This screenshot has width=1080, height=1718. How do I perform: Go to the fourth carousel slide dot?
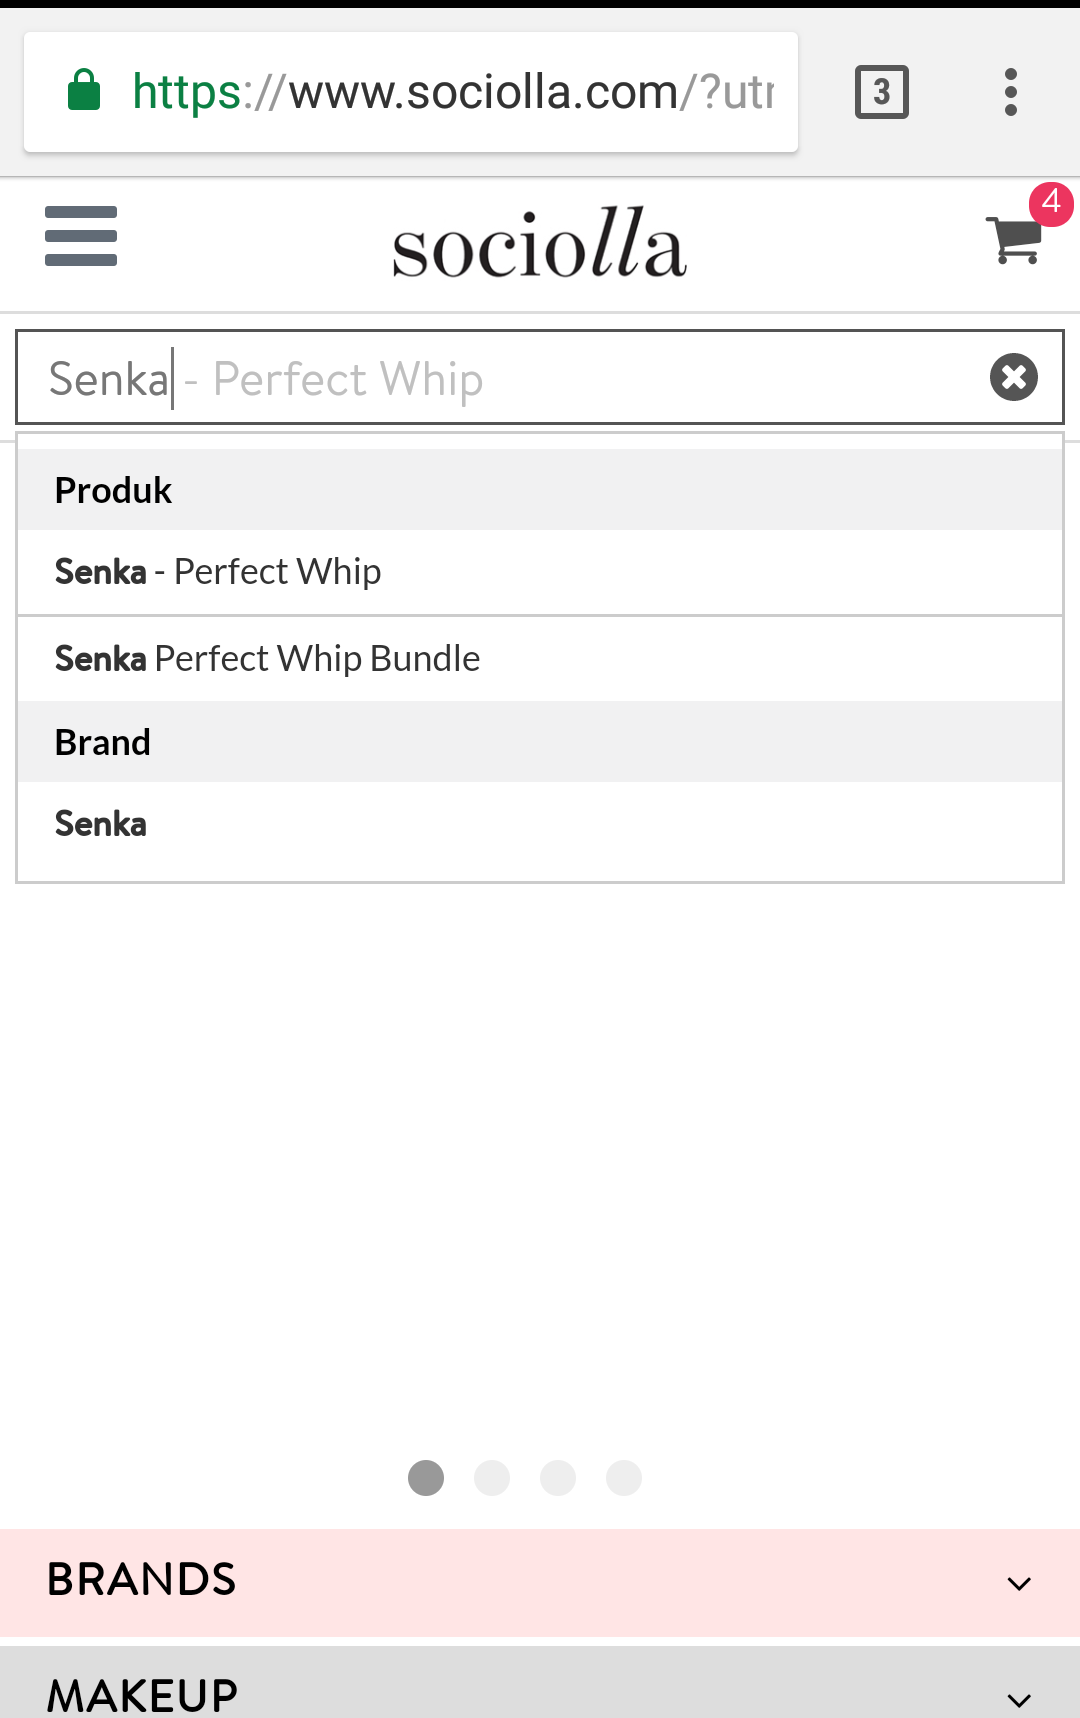tap(624, 1478)
